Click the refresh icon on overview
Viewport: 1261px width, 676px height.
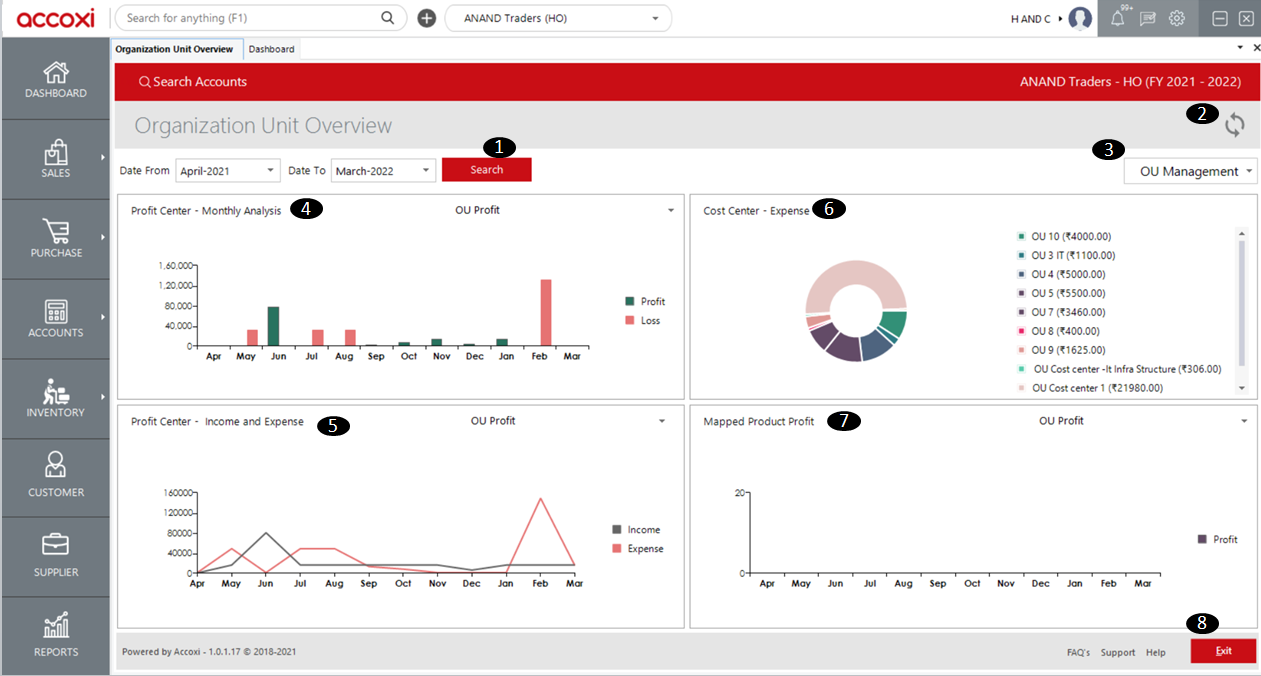pos(1235,125)
